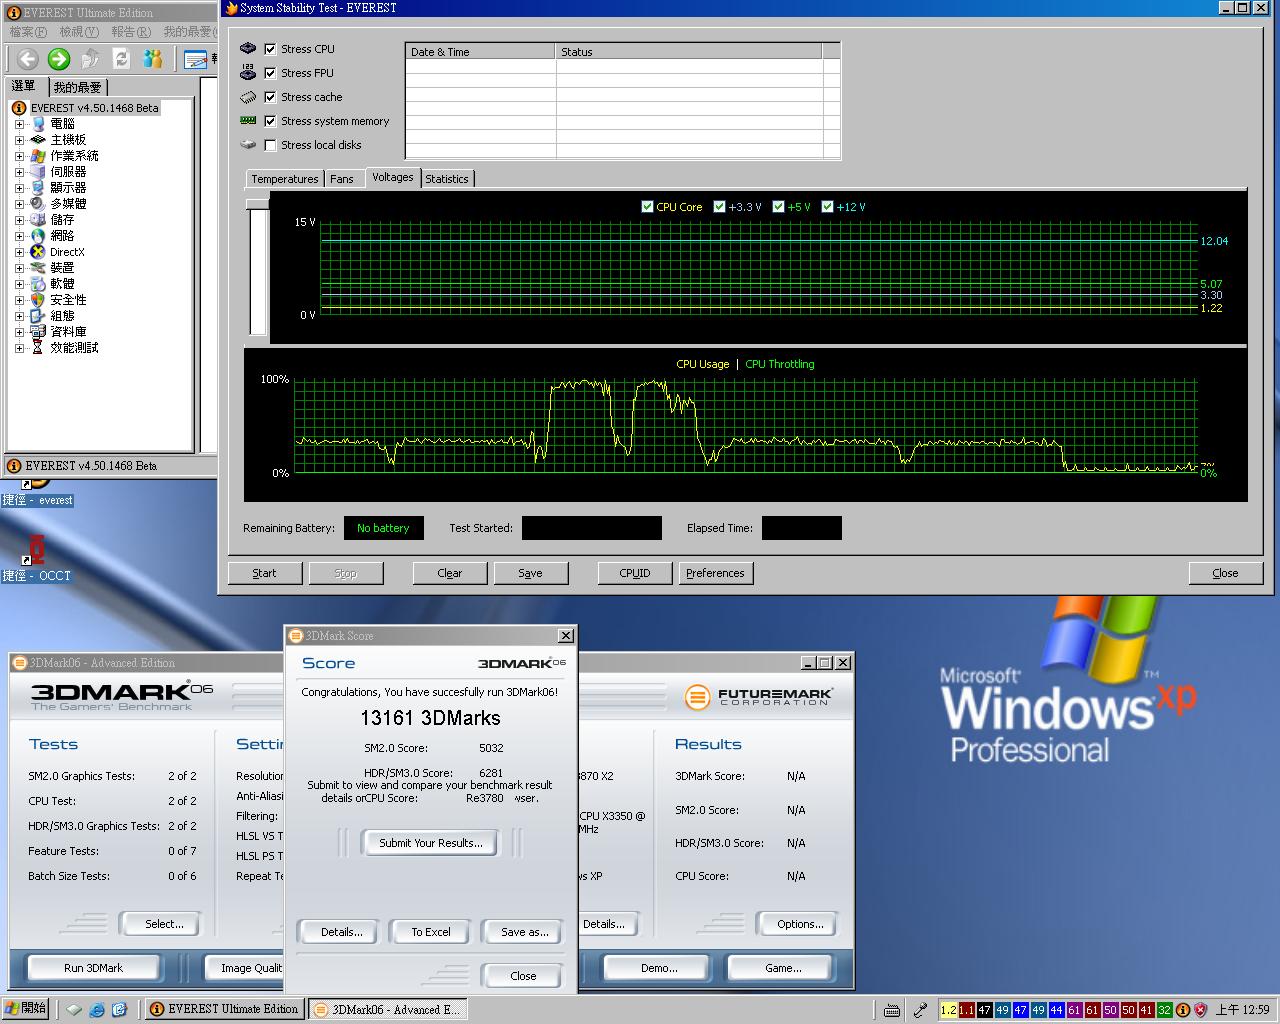Expand the 效能測試 tree node
1280x1024 pixels.
pyautogui.click(x=19, y=348)
